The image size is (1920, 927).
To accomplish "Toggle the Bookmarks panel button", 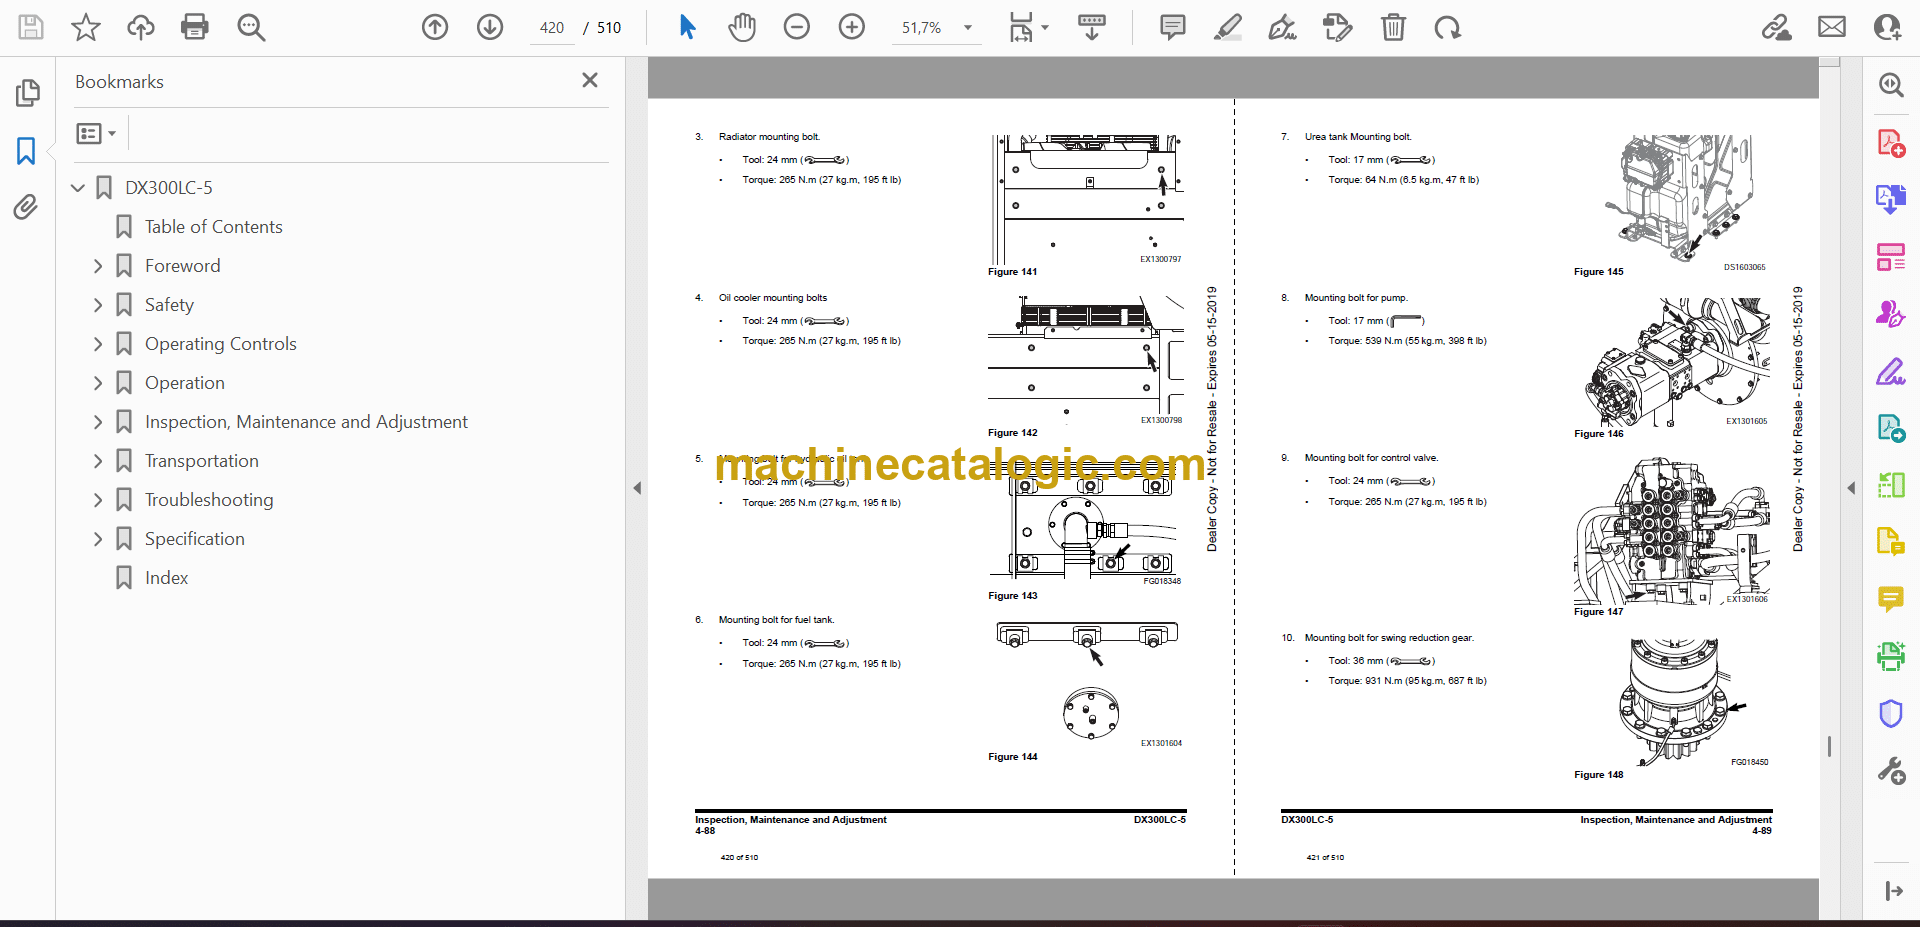I will (x=26, y=151).
